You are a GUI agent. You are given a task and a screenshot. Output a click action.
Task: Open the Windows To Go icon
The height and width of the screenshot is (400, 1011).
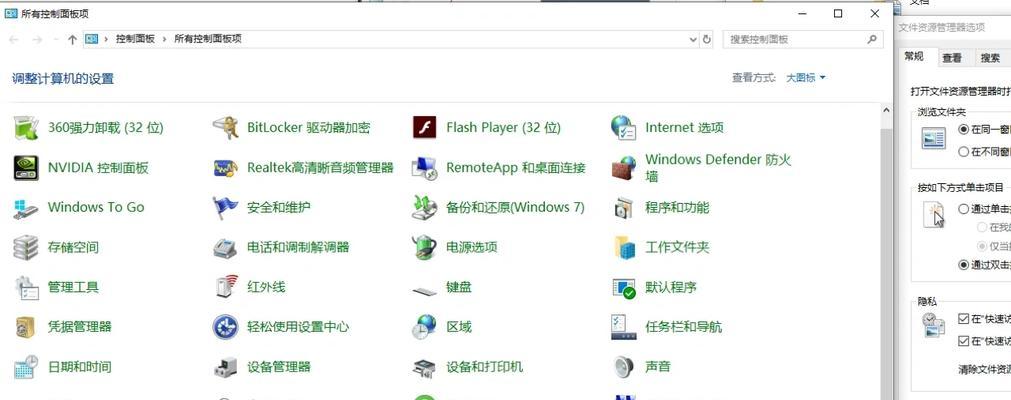point(26,208)
